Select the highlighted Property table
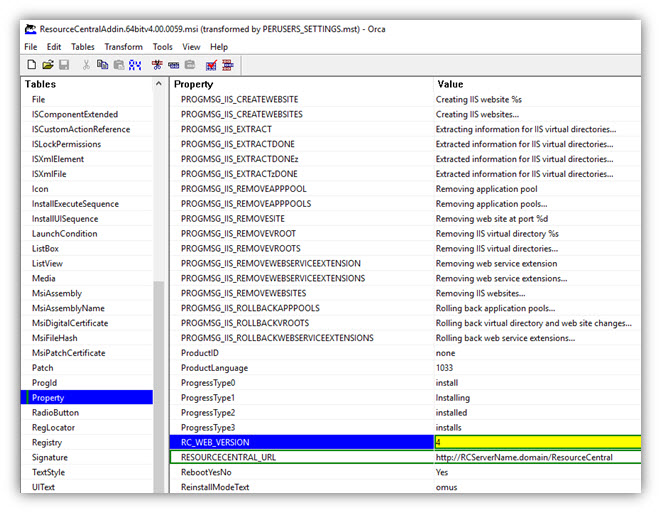 87,398
